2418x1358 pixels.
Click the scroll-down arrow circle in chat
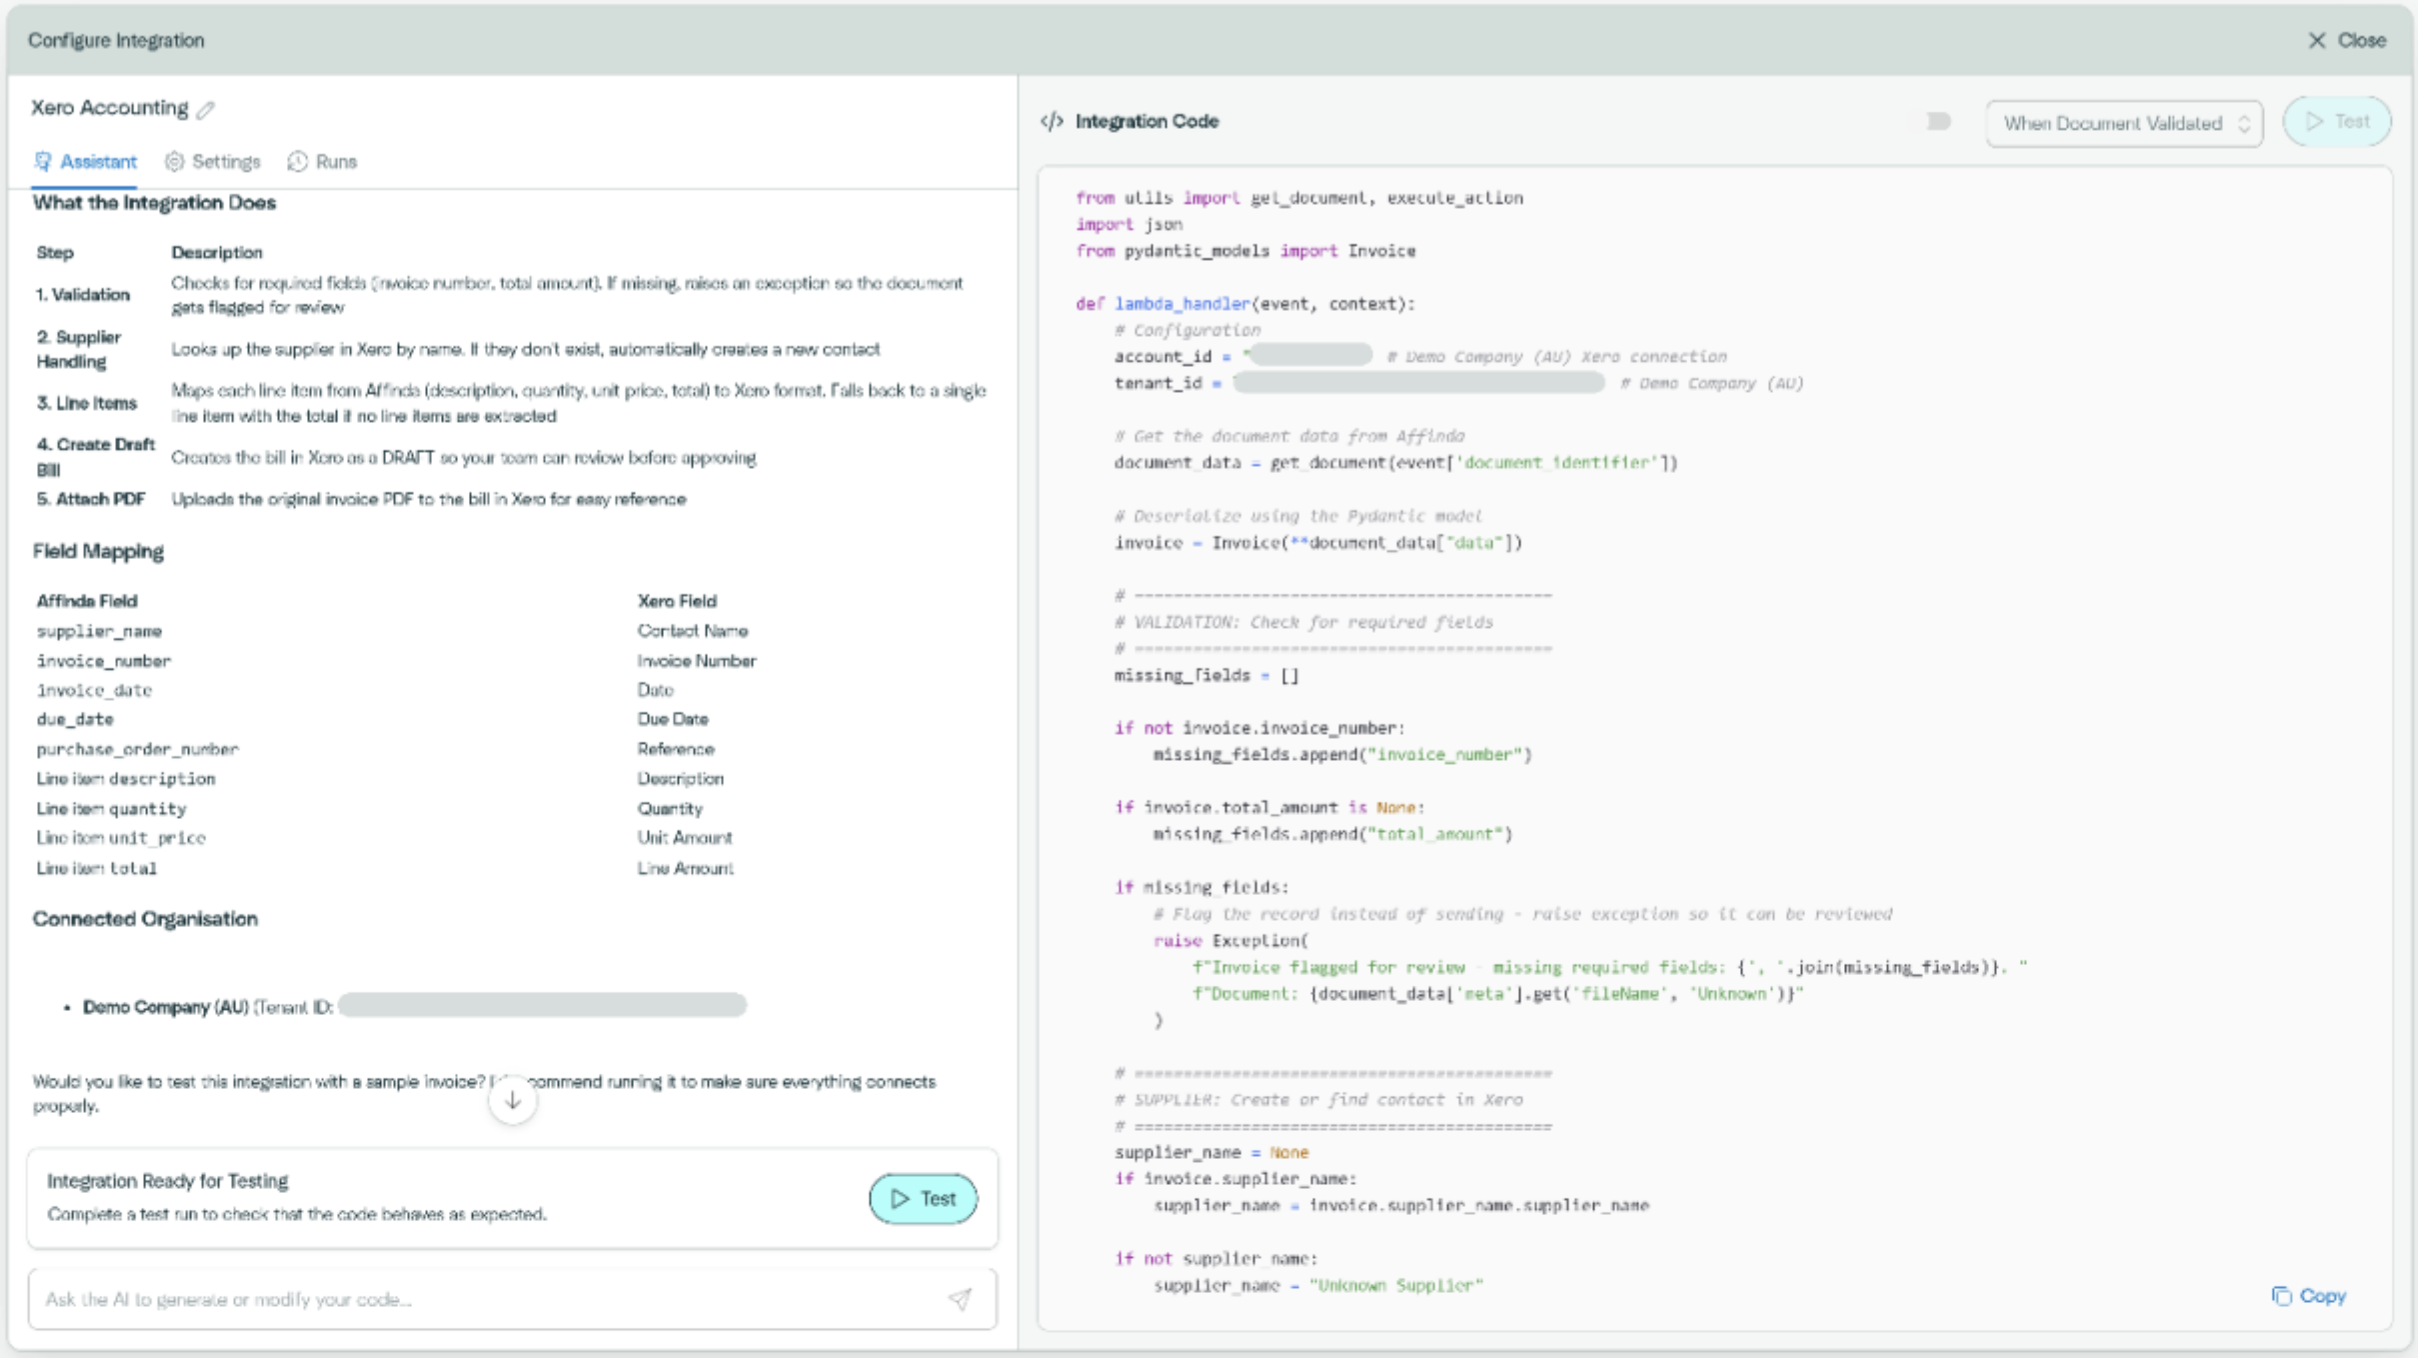pyautogui.click(x=512, y=1100)
